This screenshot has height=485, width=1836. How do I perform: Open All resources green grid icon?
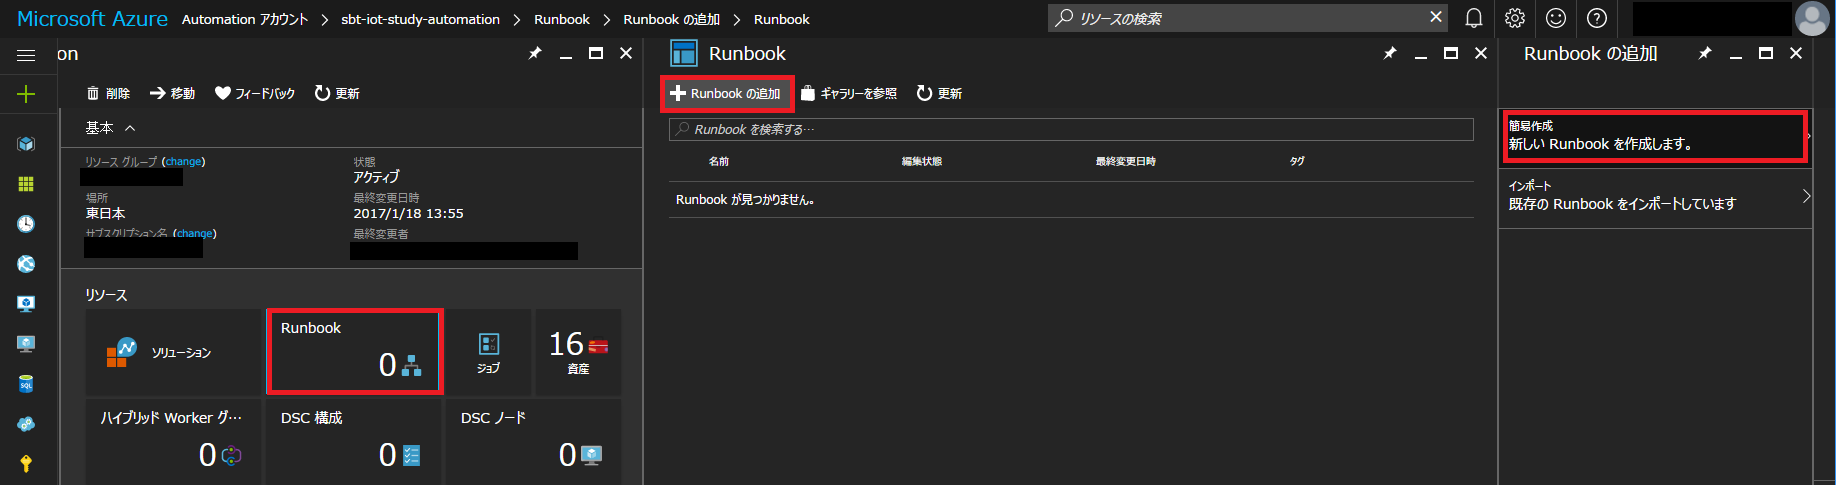pyautogui.click(x=26, y=184)
